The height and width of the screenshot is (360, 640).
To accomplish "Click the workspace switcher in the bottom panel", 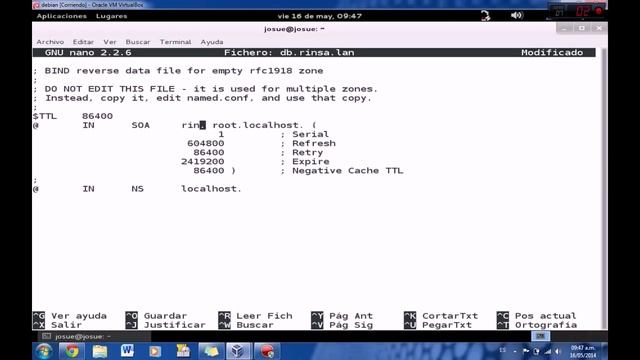I will point(540,336).
